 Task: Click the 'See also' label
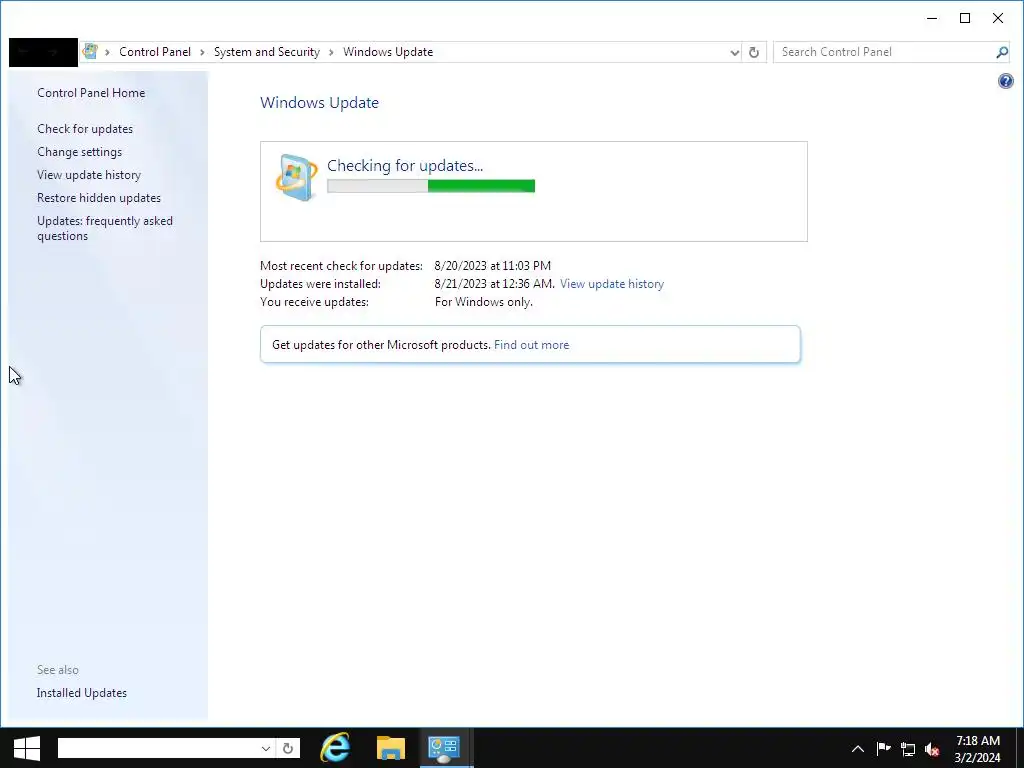[x=57, y=670]
